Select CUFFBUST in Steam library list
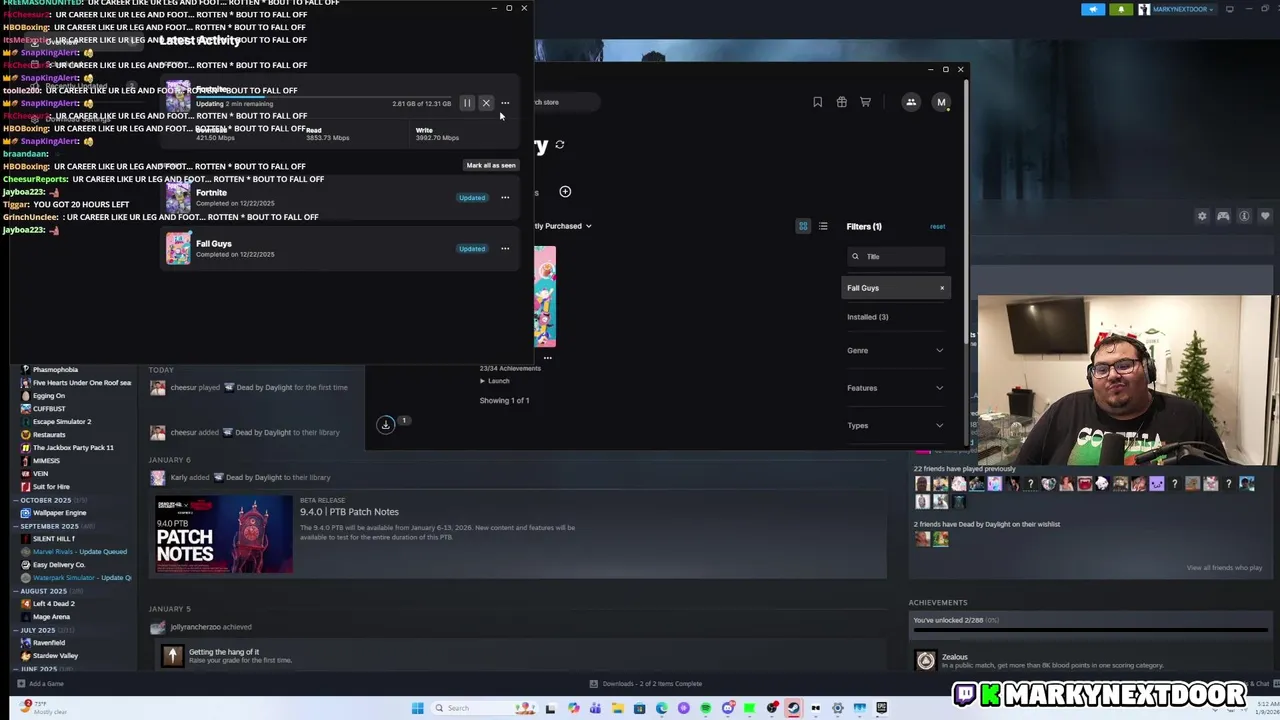 (49, 409)
